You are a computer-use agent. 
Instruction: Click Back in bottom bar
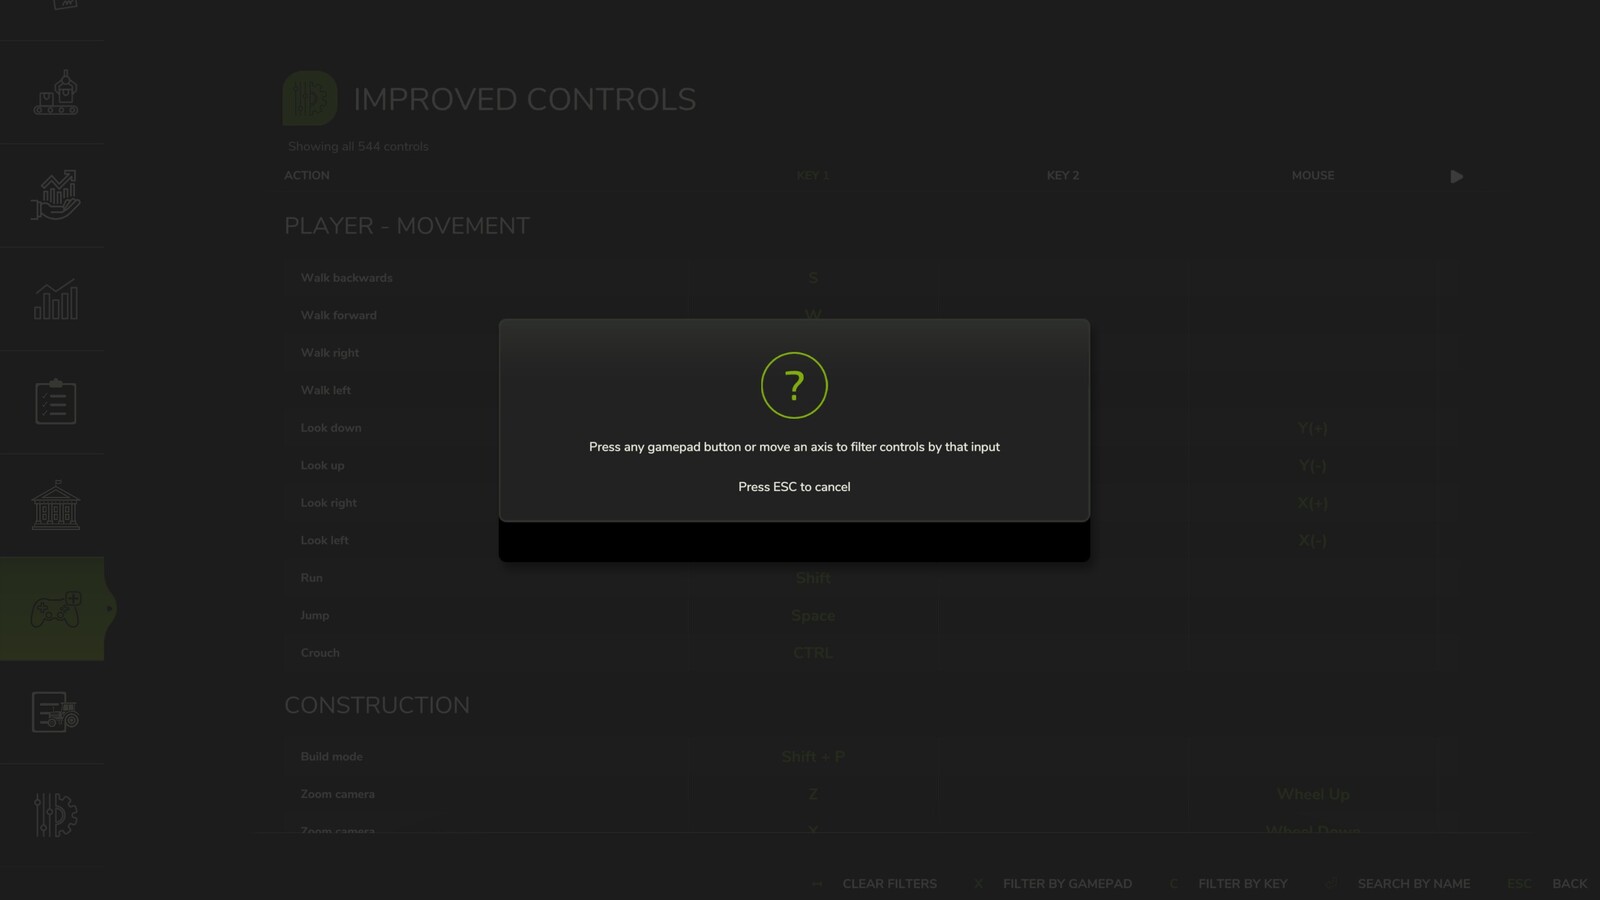[x=1569, y=884]
